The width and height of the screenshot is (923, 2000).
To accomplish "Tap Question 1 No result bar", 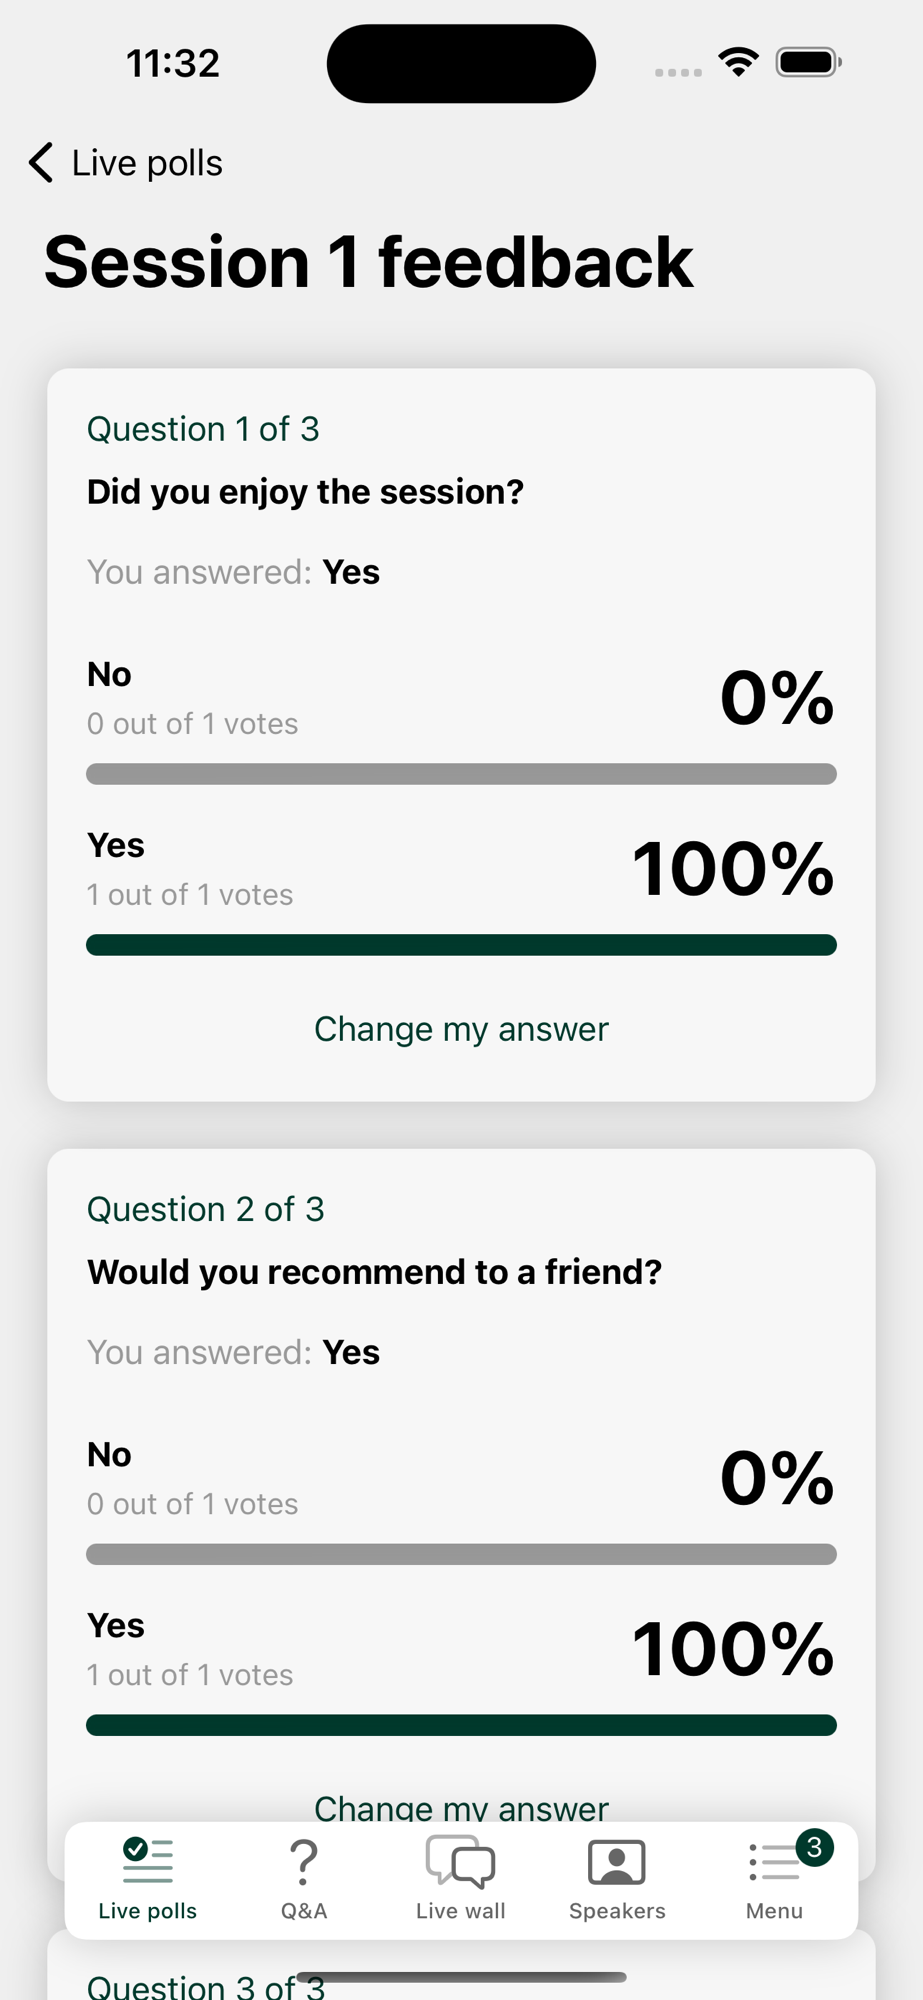I will click(x=461, y=774).
